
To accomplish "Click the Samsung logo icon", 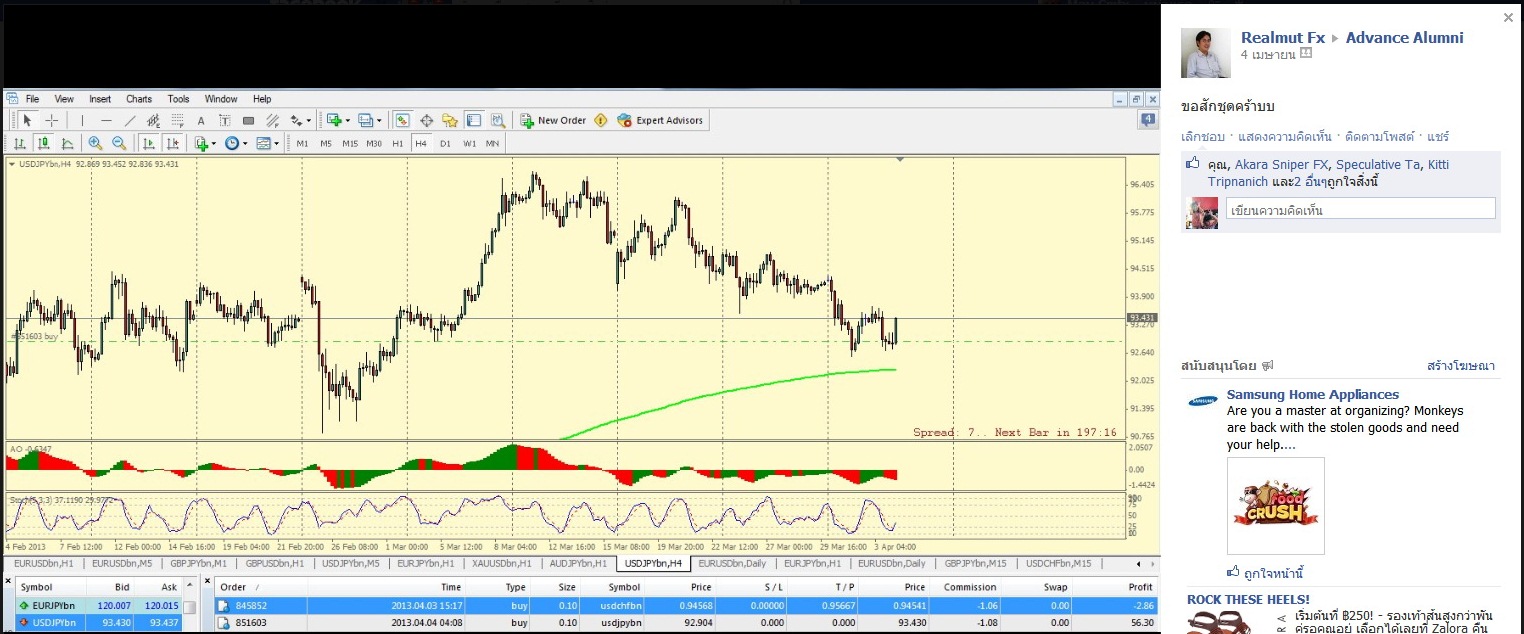I will pos(1202,402).
